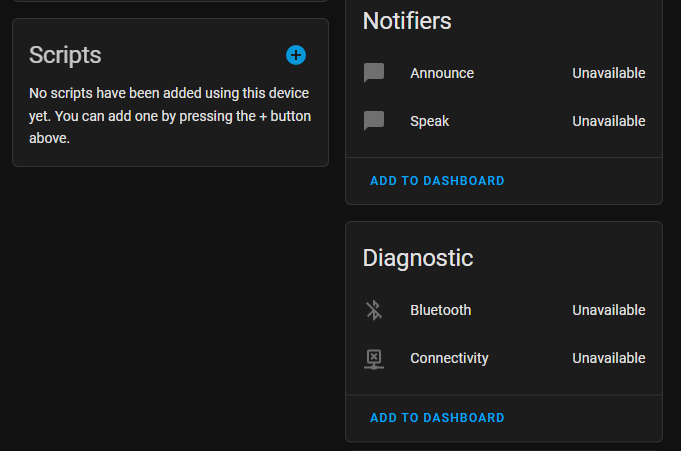
Task: Click Bluetooth's Unavailable state text
Action: [608, 310]
